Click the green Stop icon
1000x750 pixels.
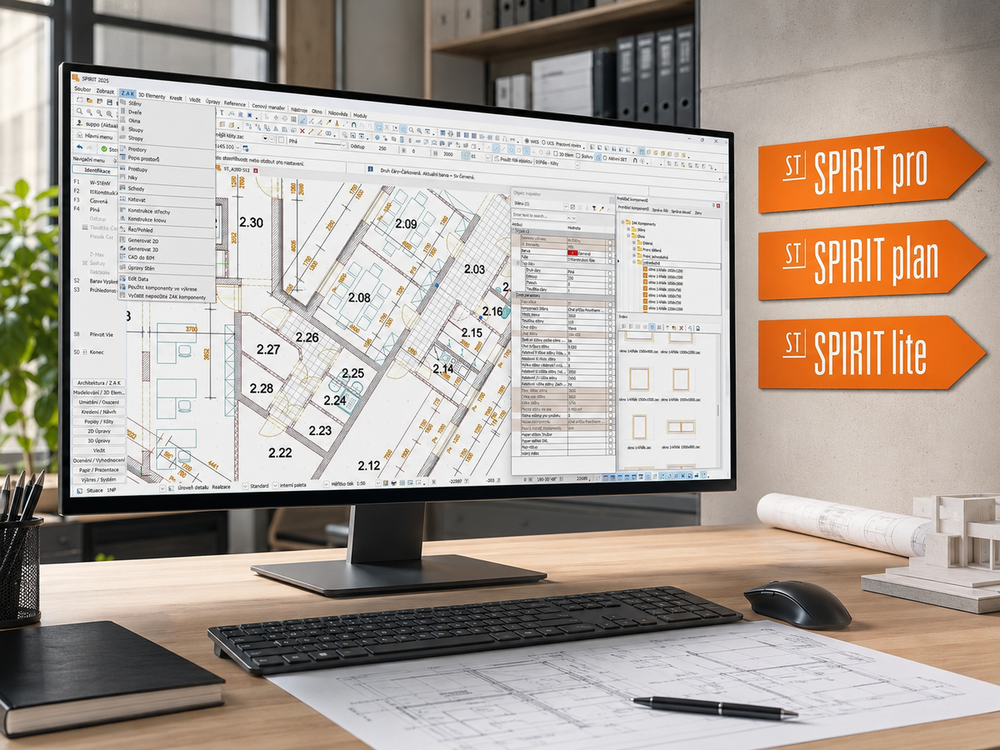pos(104,149)
